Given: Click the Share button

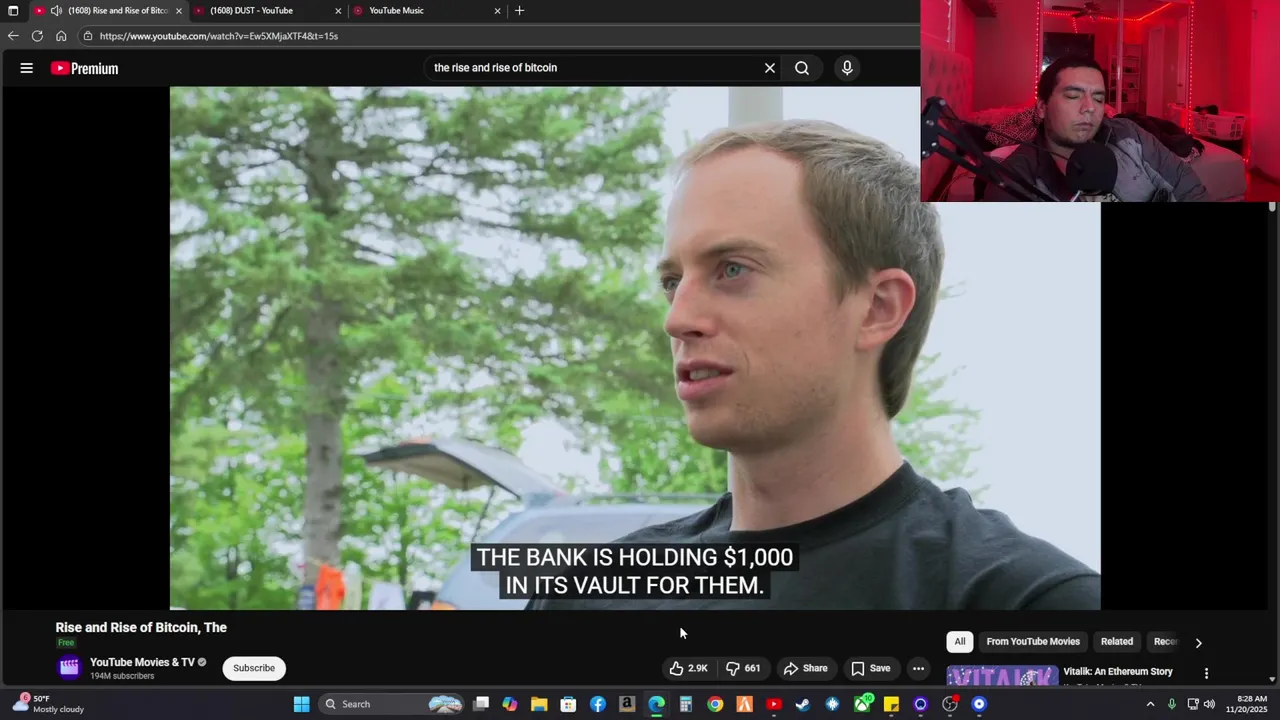Looking at the screenshot, I should tap(805, 668).
